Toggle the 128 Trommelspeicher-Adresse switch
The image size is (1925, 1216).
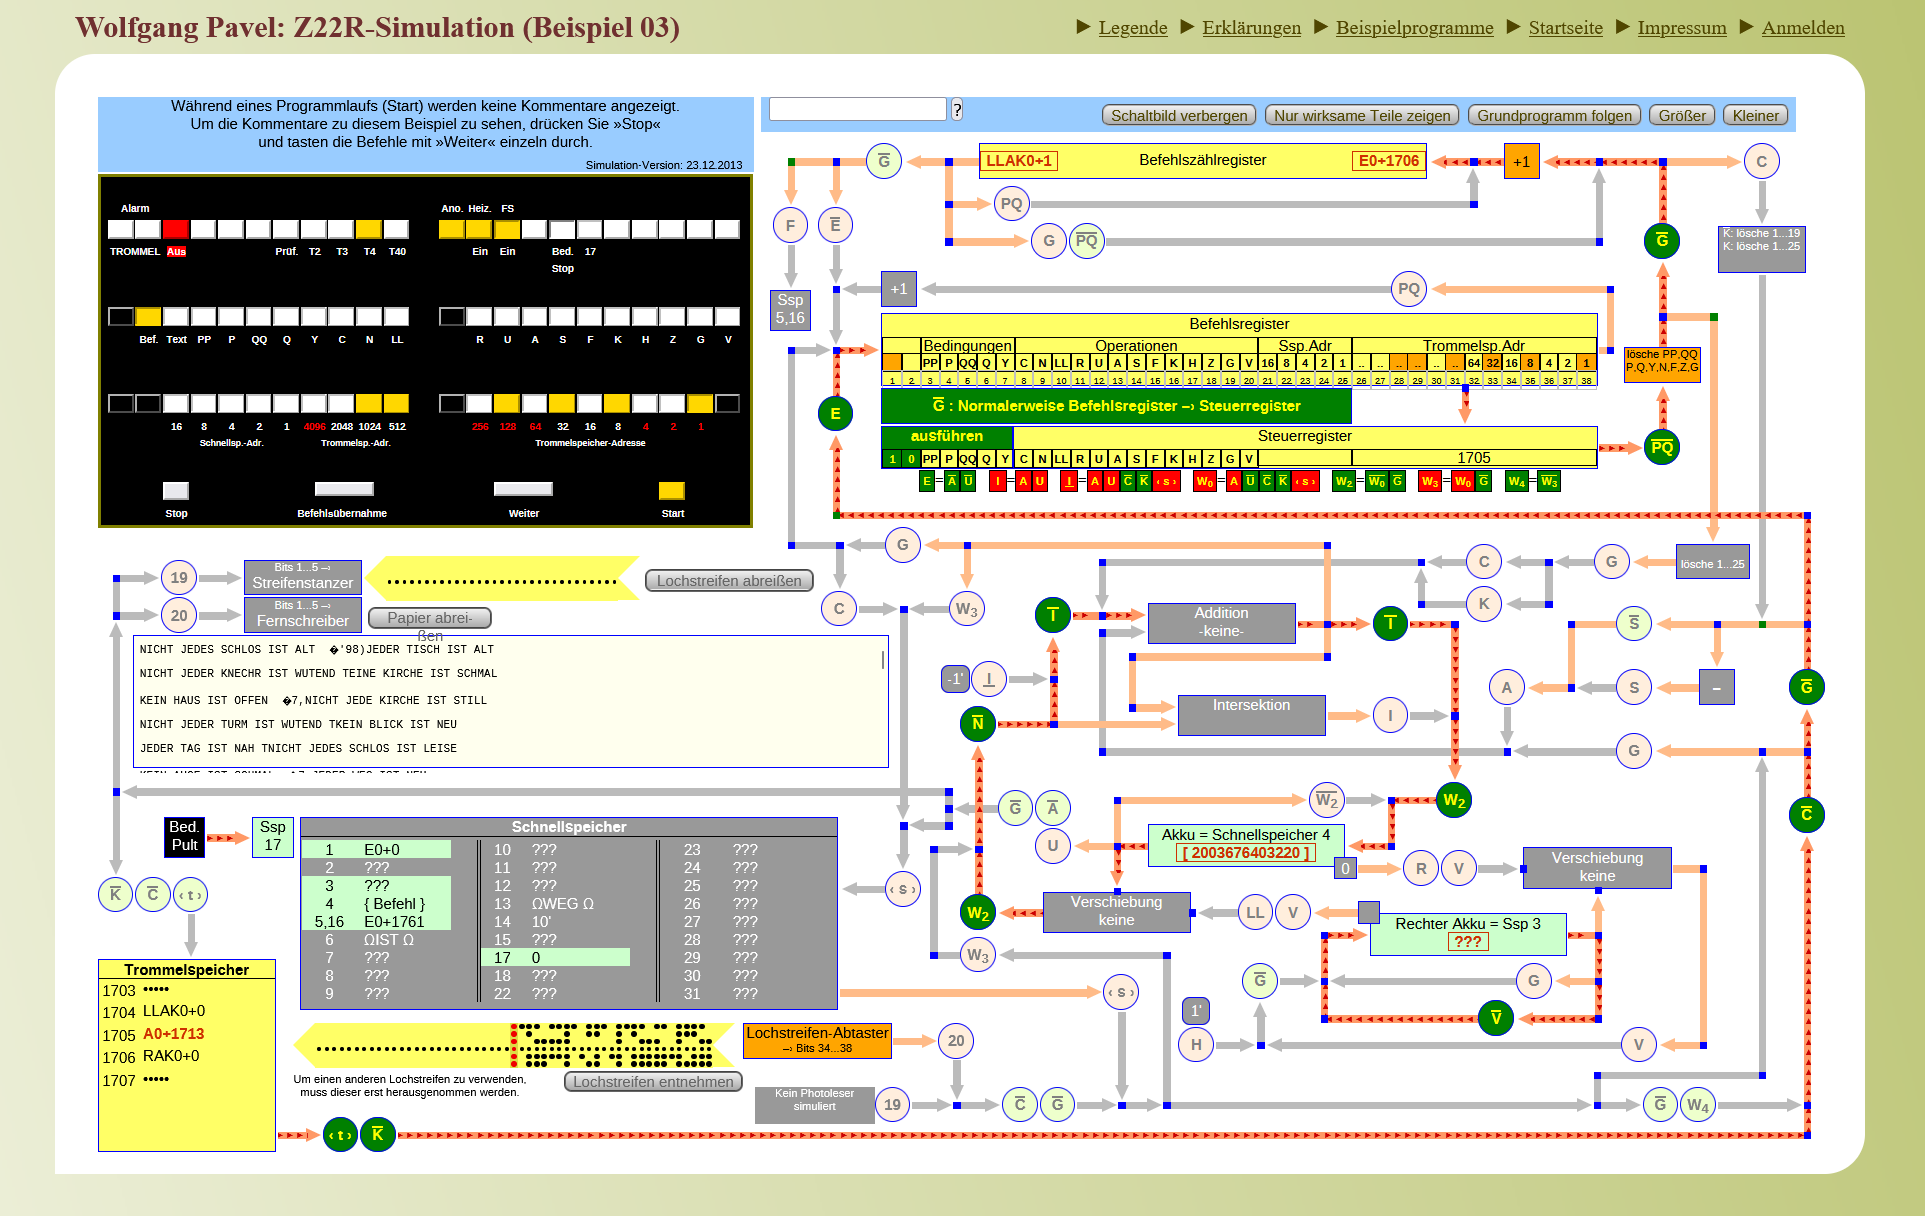point(507,404)
